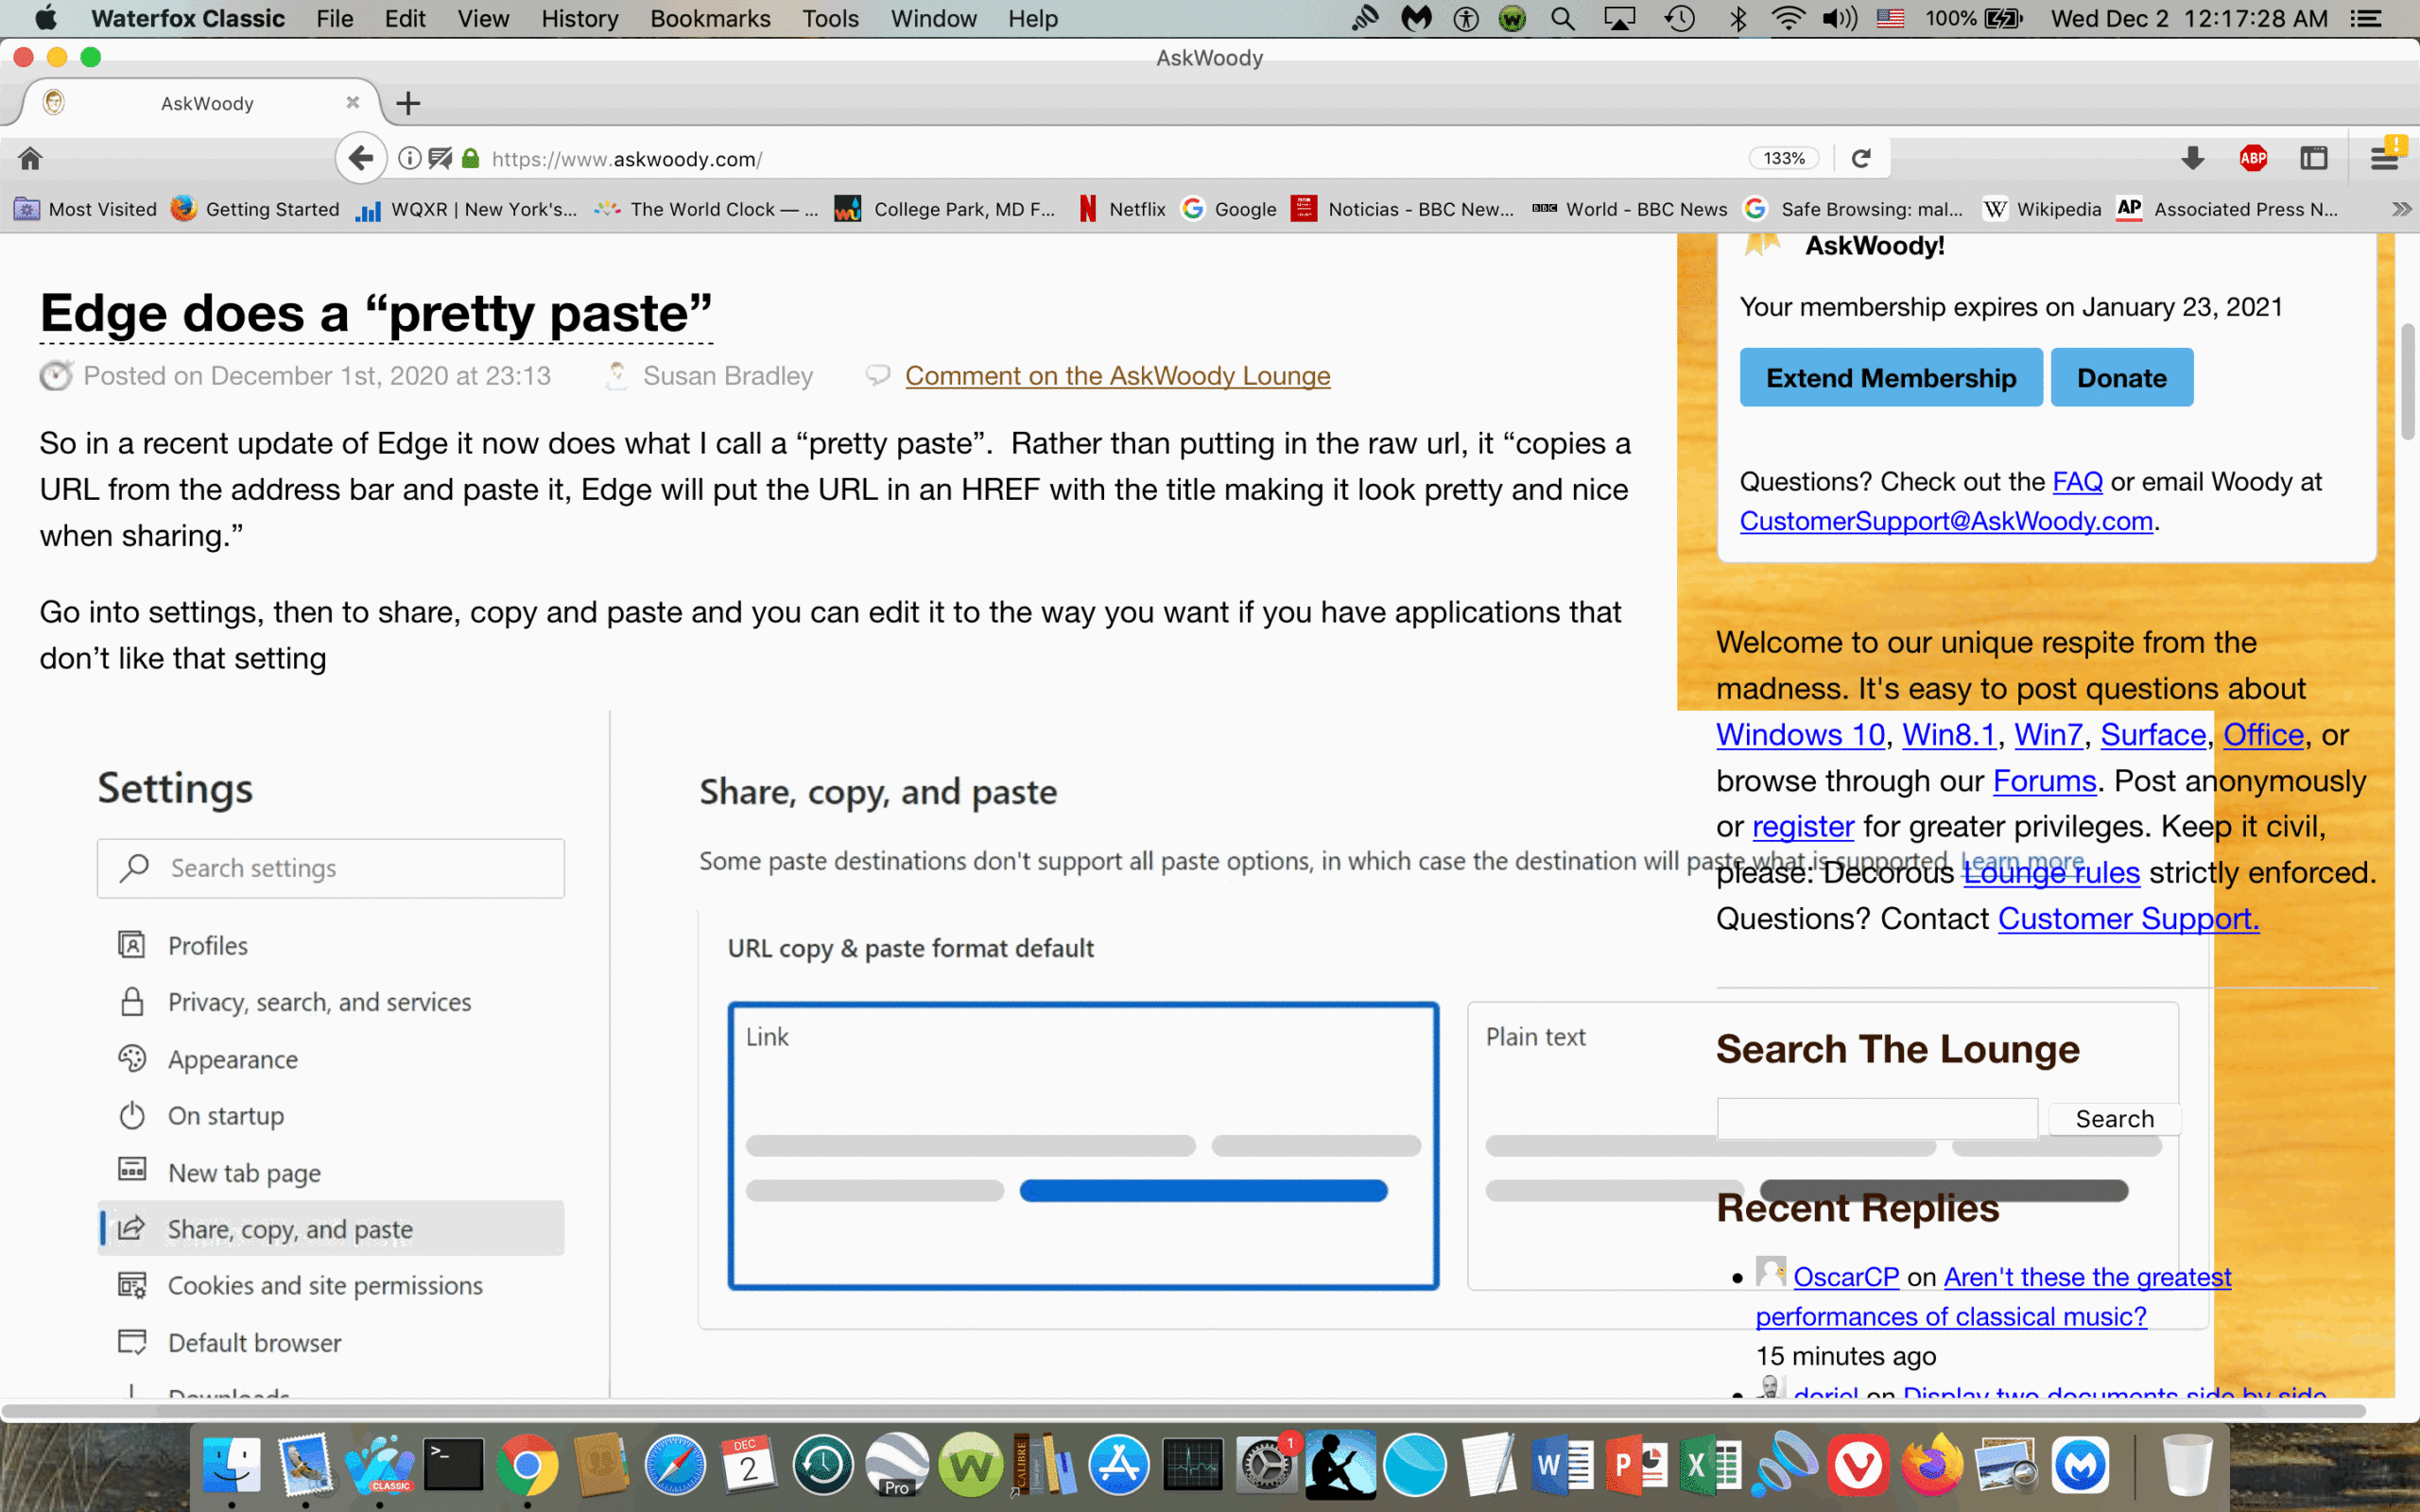Open a new tab with plus

pyautogui.click(x=408, y=103)
